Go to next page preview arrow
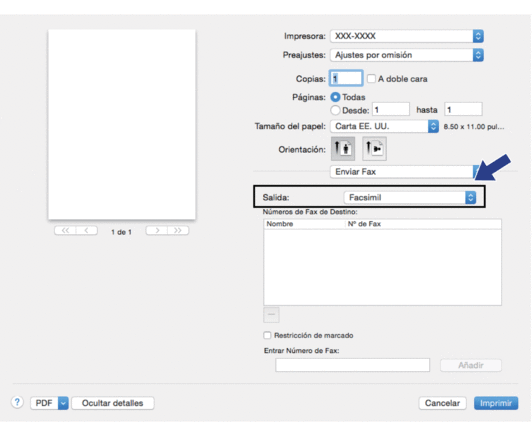Screen dimensions: 532x435 [156, 231]
